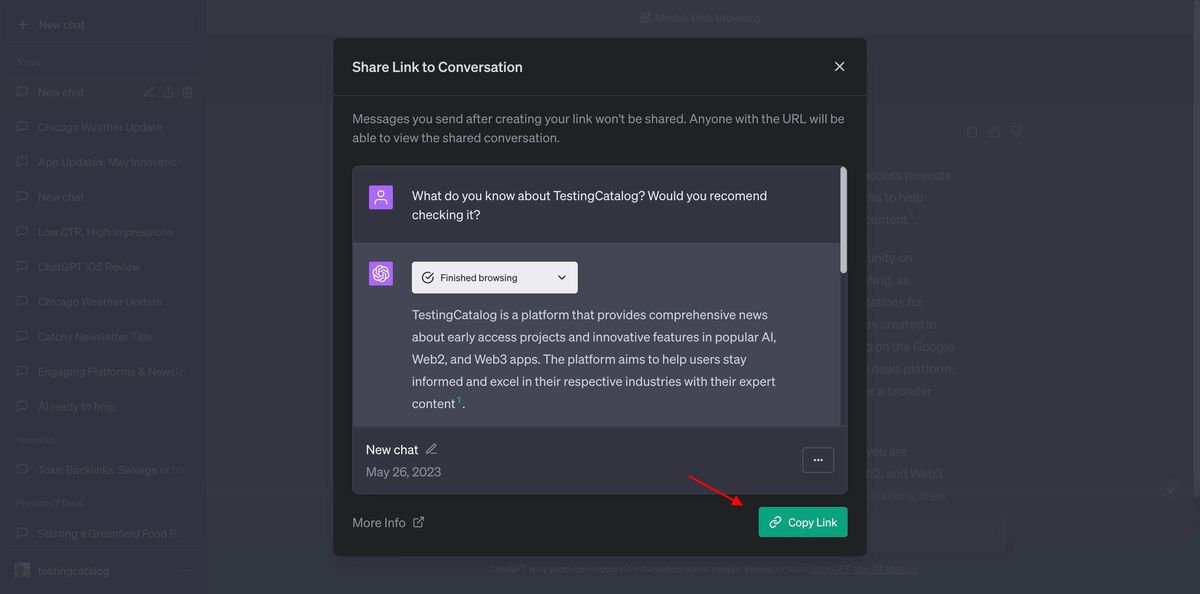Edit the chat title with the pencil icon

148,91
